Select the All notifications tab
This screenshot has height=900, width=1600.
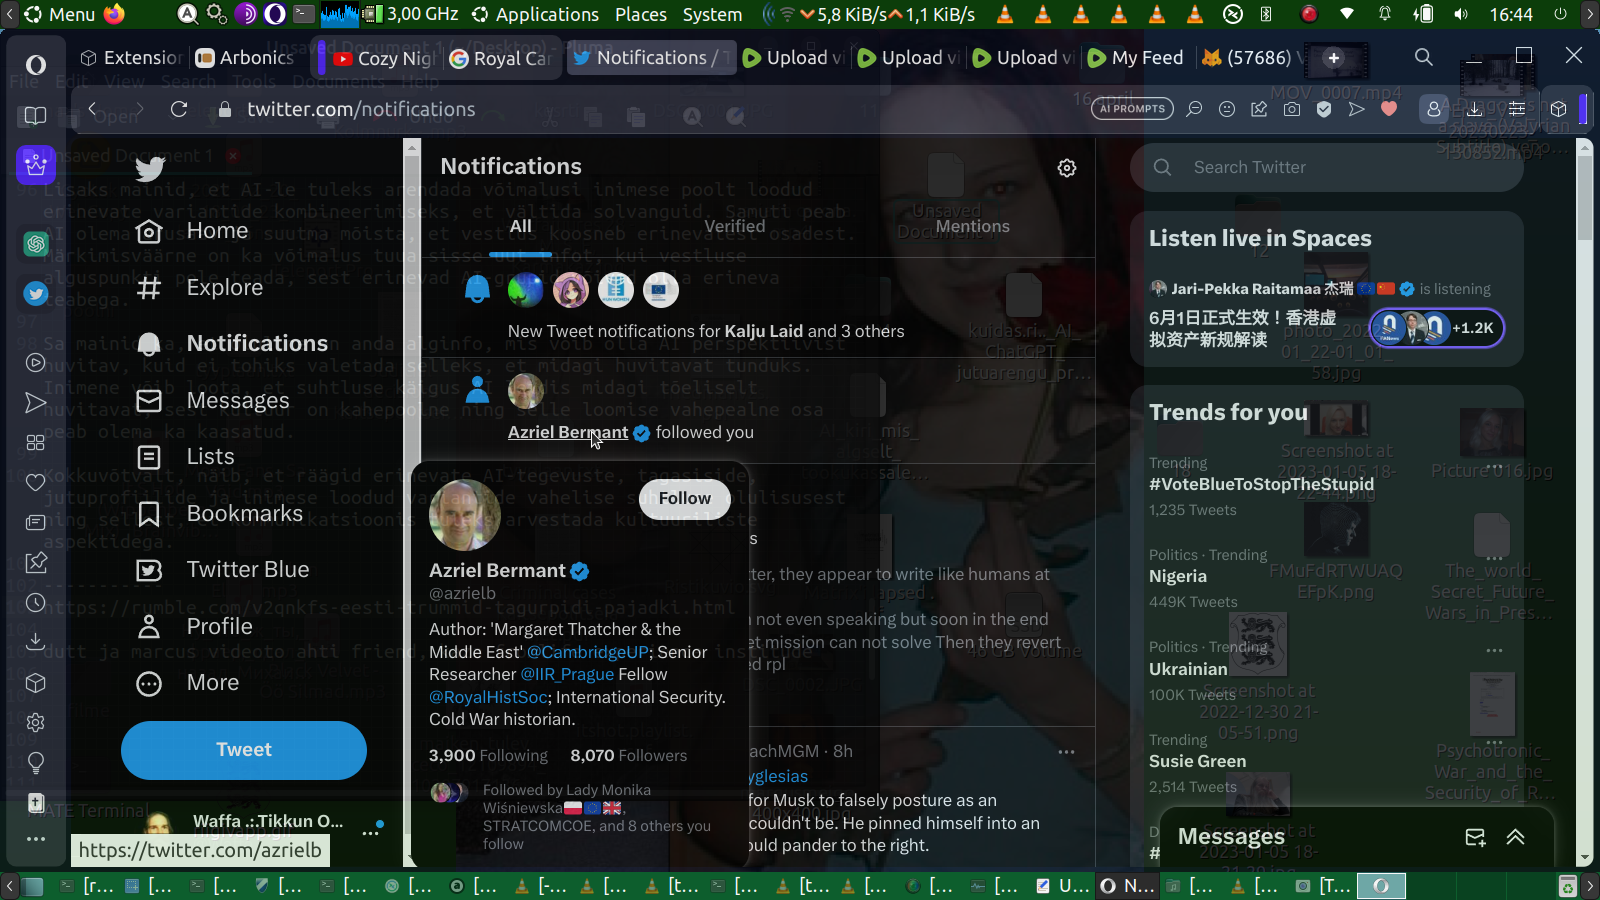[x=521, y=226]
